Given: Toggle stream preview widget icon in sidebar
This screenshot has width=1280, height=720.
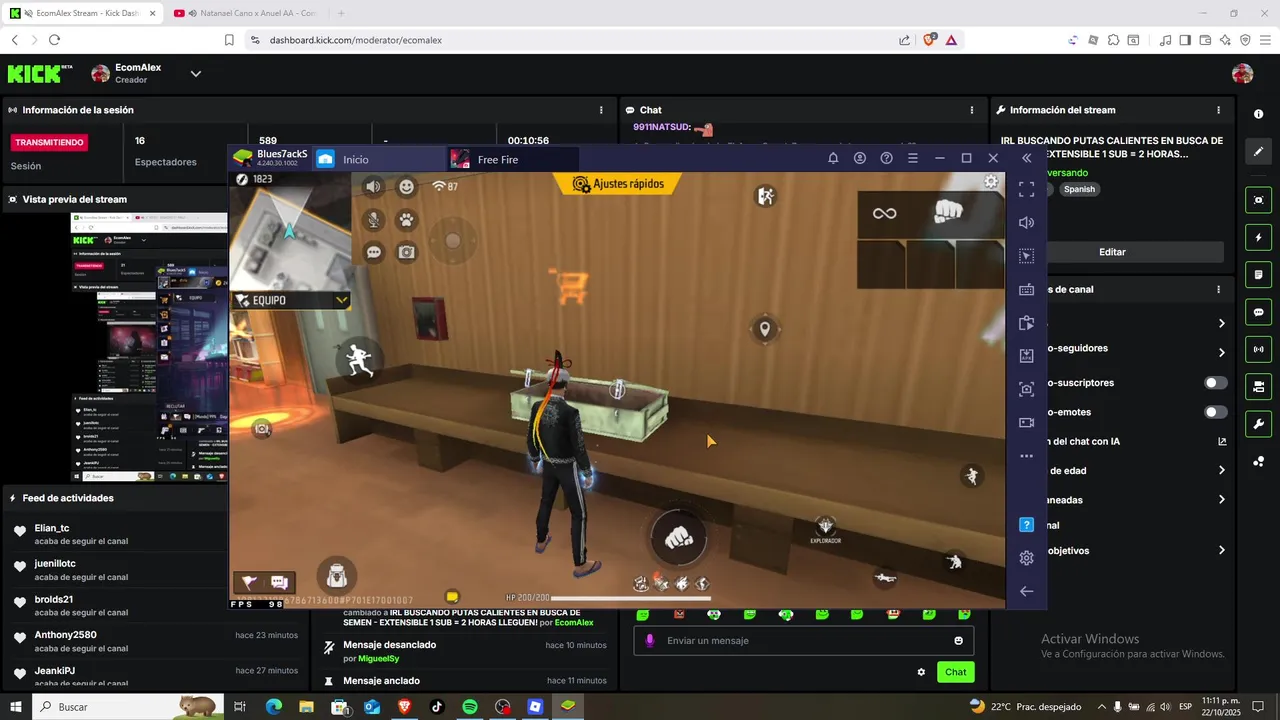Looking at the screenshot, I should point(1258,200).
